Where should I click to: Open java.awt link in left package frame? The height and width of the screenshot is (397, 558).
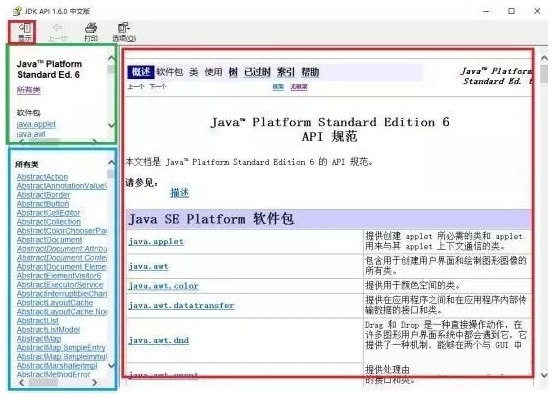[x=31, y=134]
